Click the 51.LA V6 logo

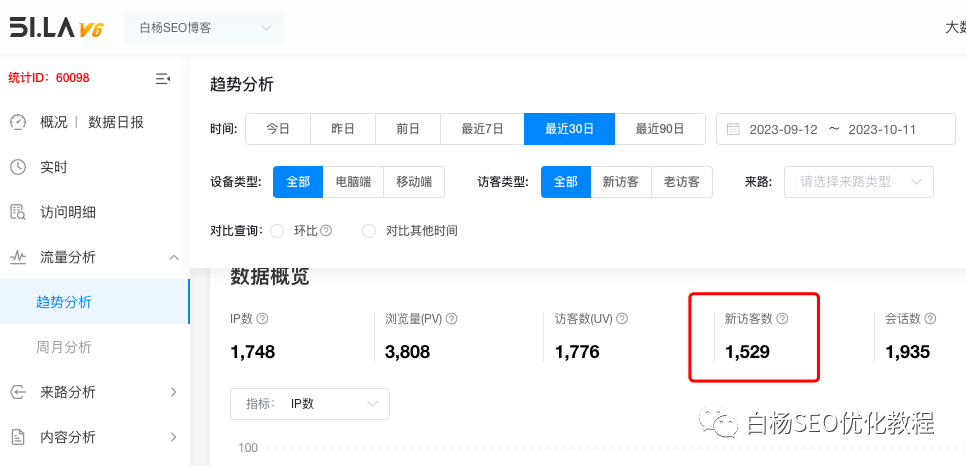[x=56, y=28]
